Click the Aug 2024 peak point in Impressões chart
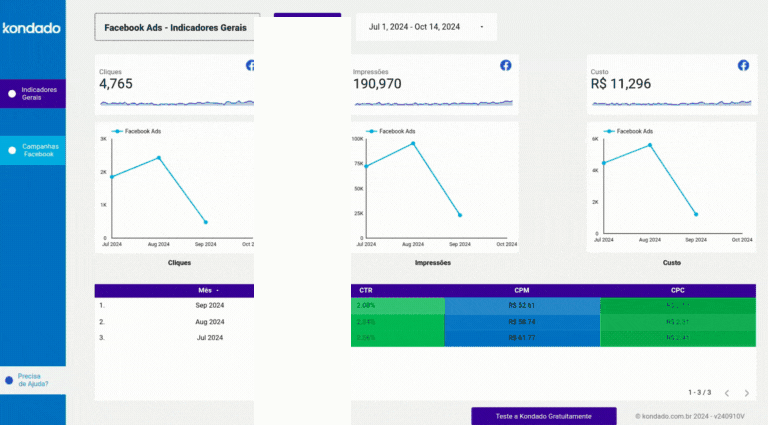The width and height of the screenshot is (768, 425). (x=413, y=143)
